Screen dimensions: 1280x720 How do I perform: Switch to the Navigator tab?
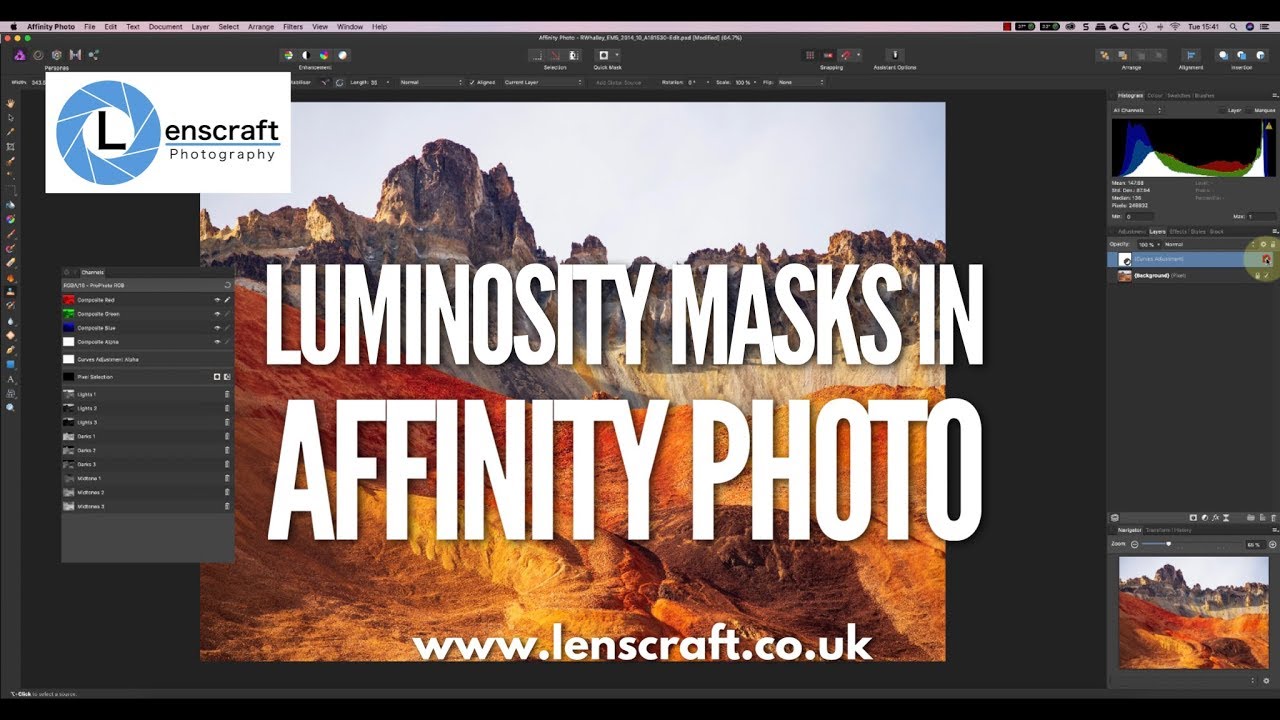pos(1129,530)
